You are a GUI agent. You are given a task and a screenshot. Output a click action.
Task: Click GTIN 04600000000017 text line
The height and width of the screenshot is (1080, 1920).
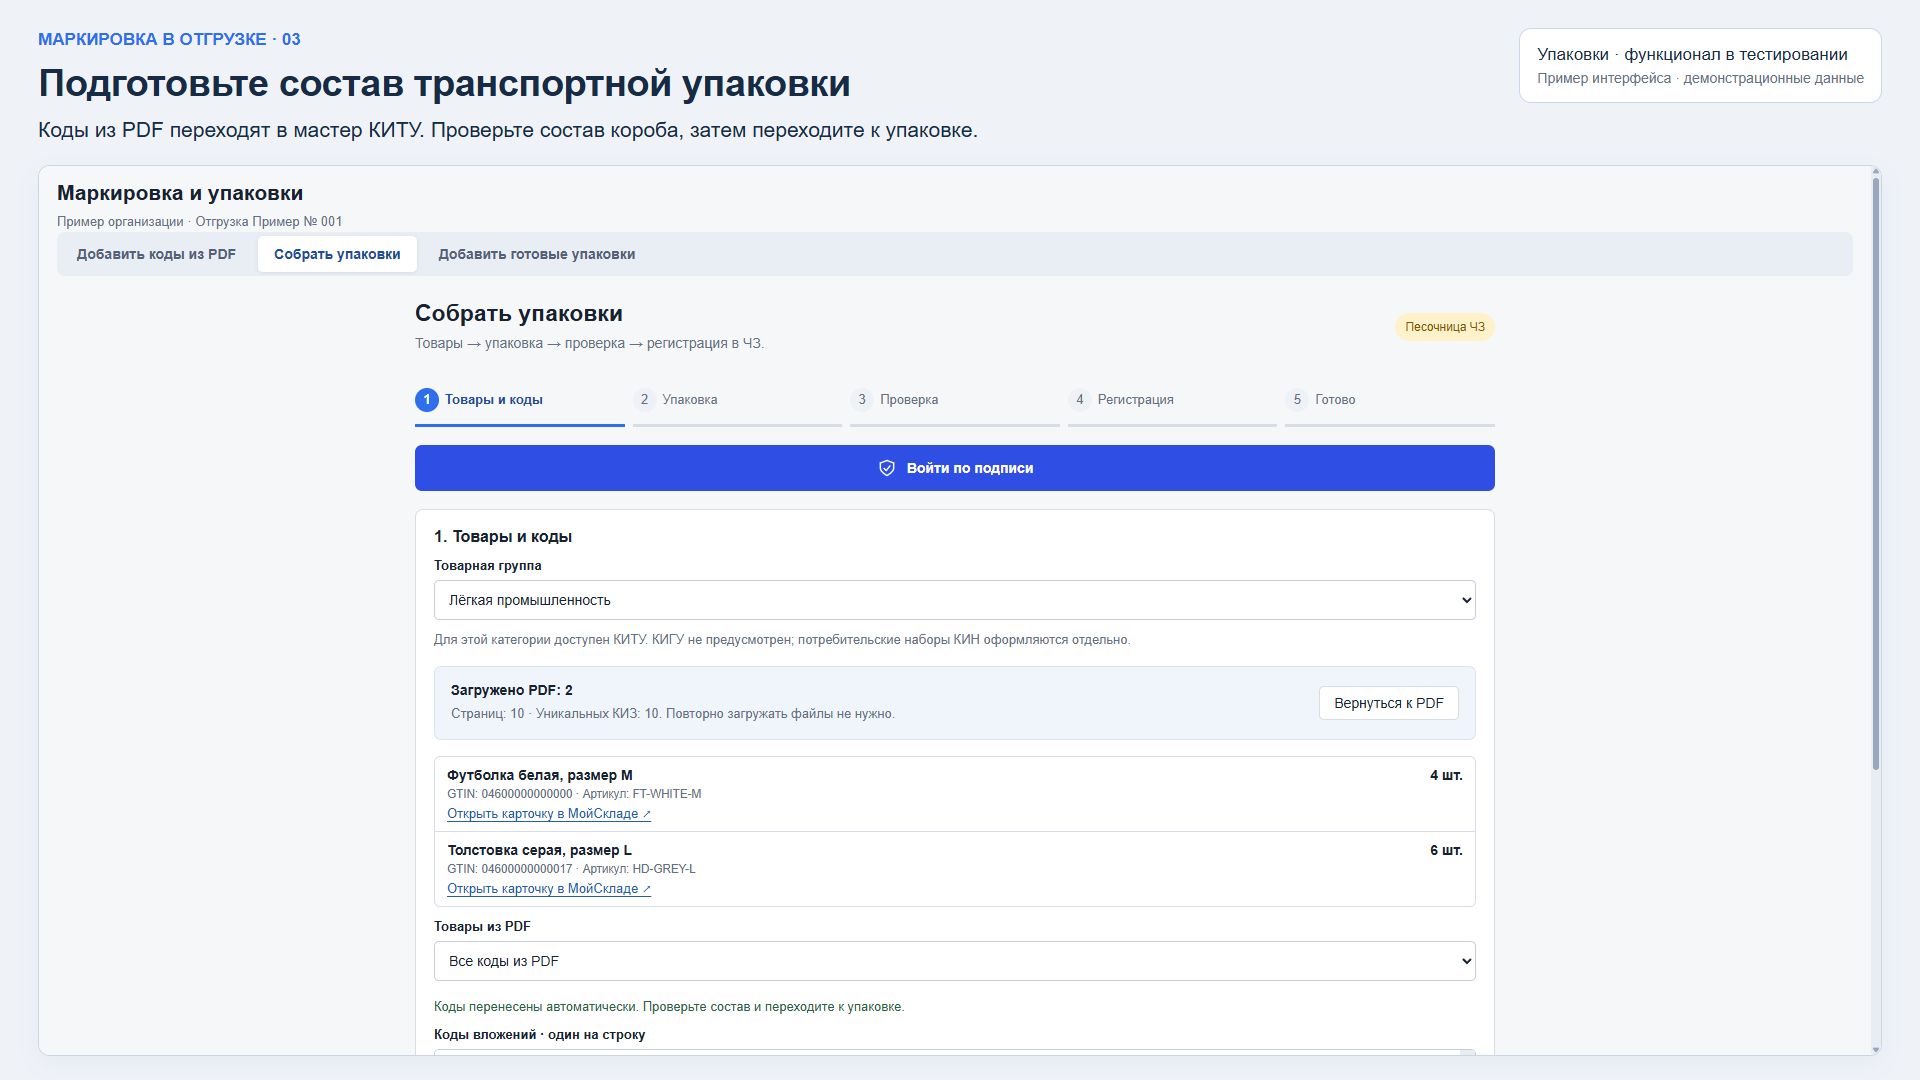[571, 869]
